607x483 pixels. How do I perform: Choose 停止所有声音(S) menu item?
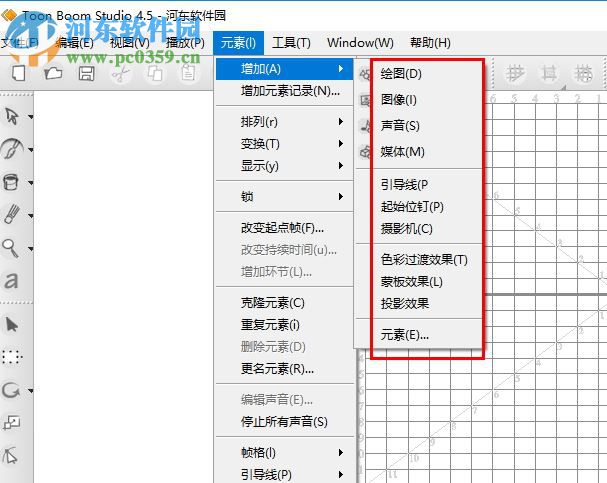(x=285, y=421)
